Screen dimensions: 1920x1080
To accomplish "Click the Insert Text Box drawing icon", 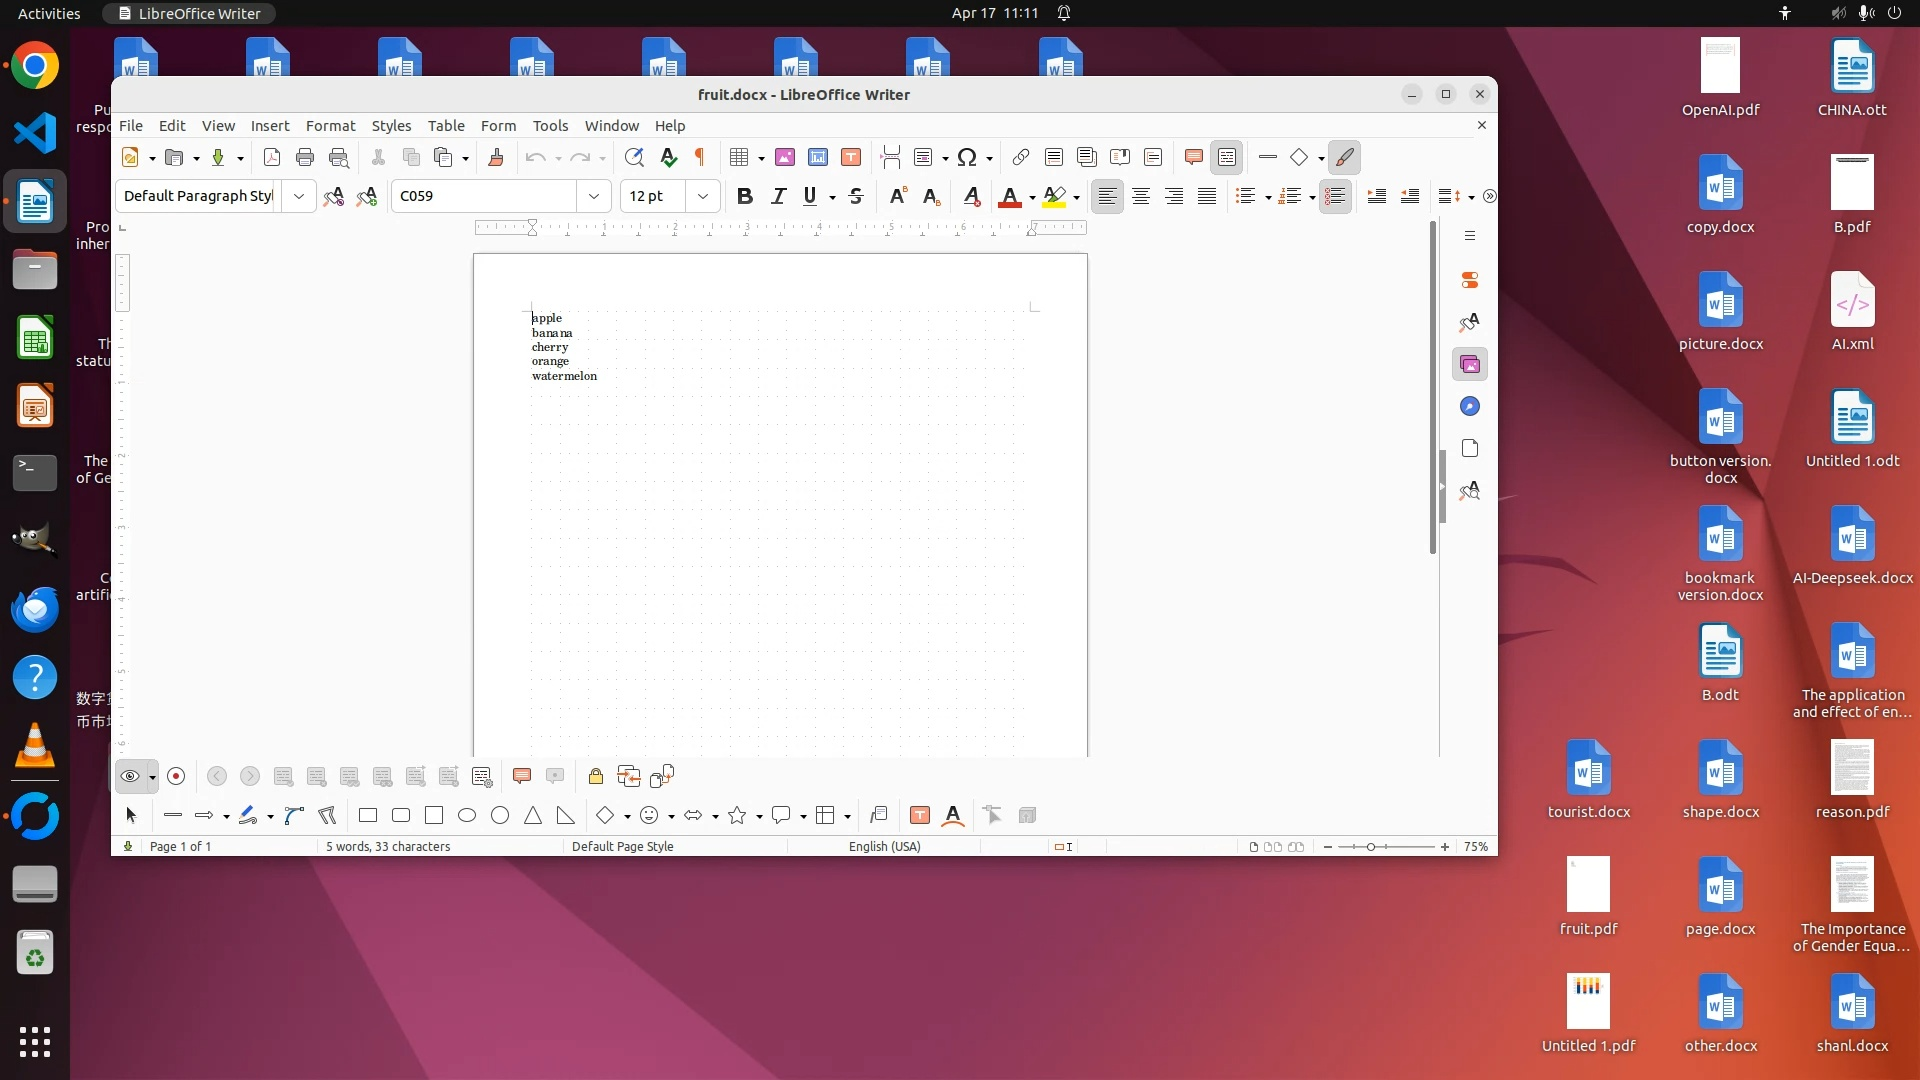I will [920, 816].
